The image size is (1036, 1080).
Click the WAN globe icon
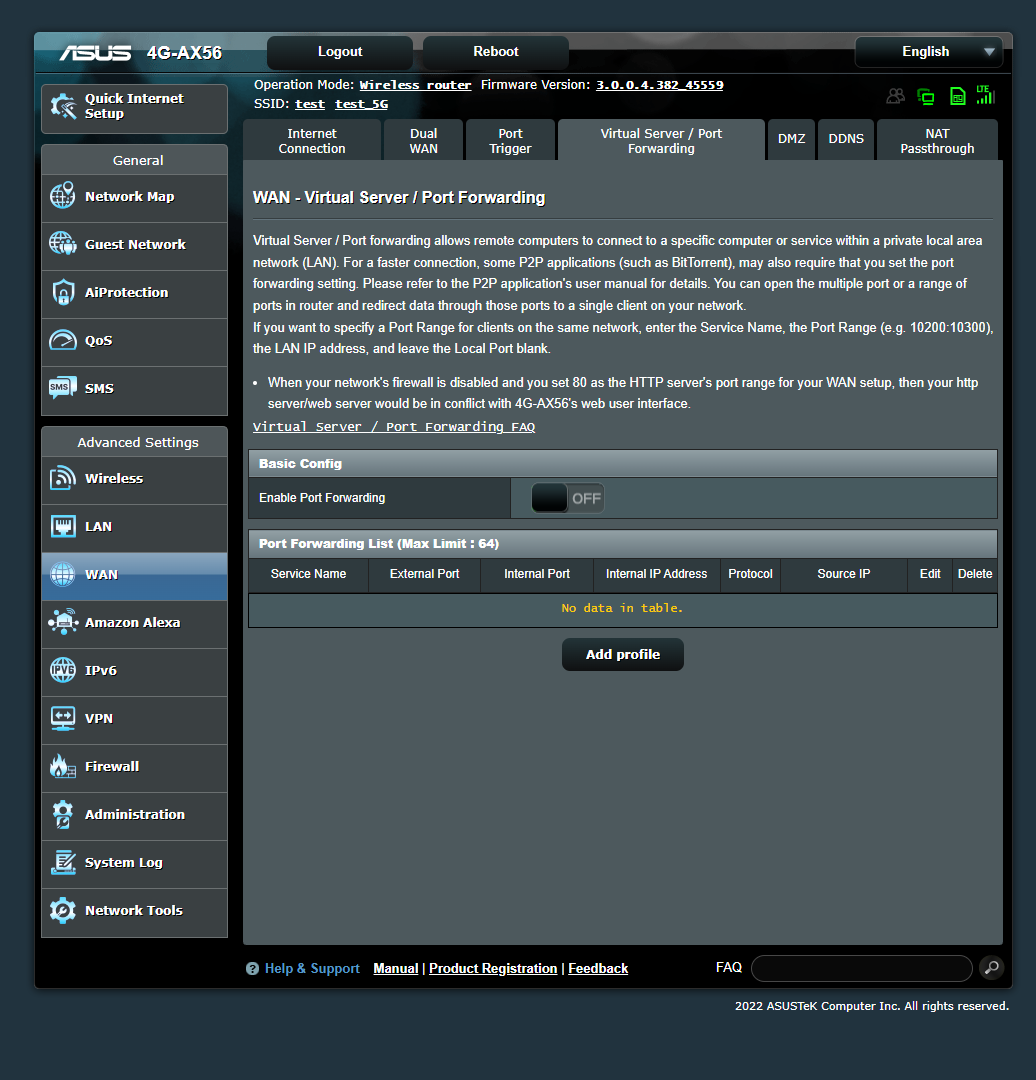point(63,574)
